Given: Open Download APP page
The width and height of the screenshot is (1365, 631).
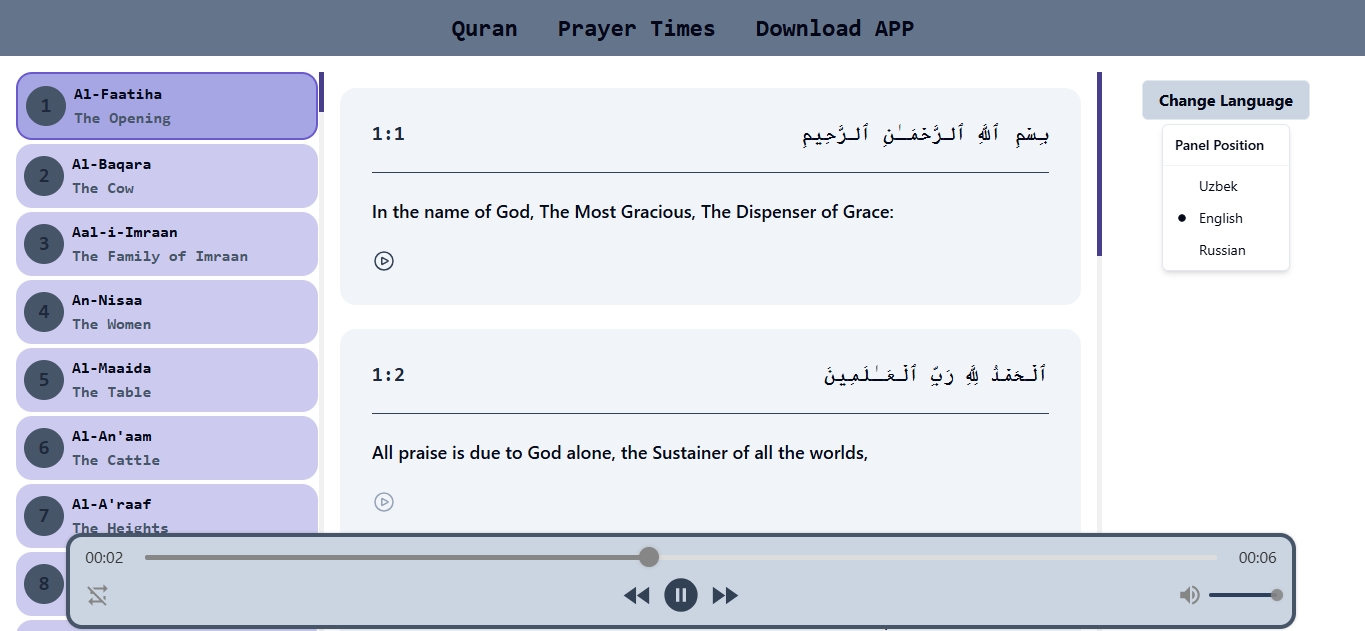Looking at the screenshot, I should pos(835,28).
